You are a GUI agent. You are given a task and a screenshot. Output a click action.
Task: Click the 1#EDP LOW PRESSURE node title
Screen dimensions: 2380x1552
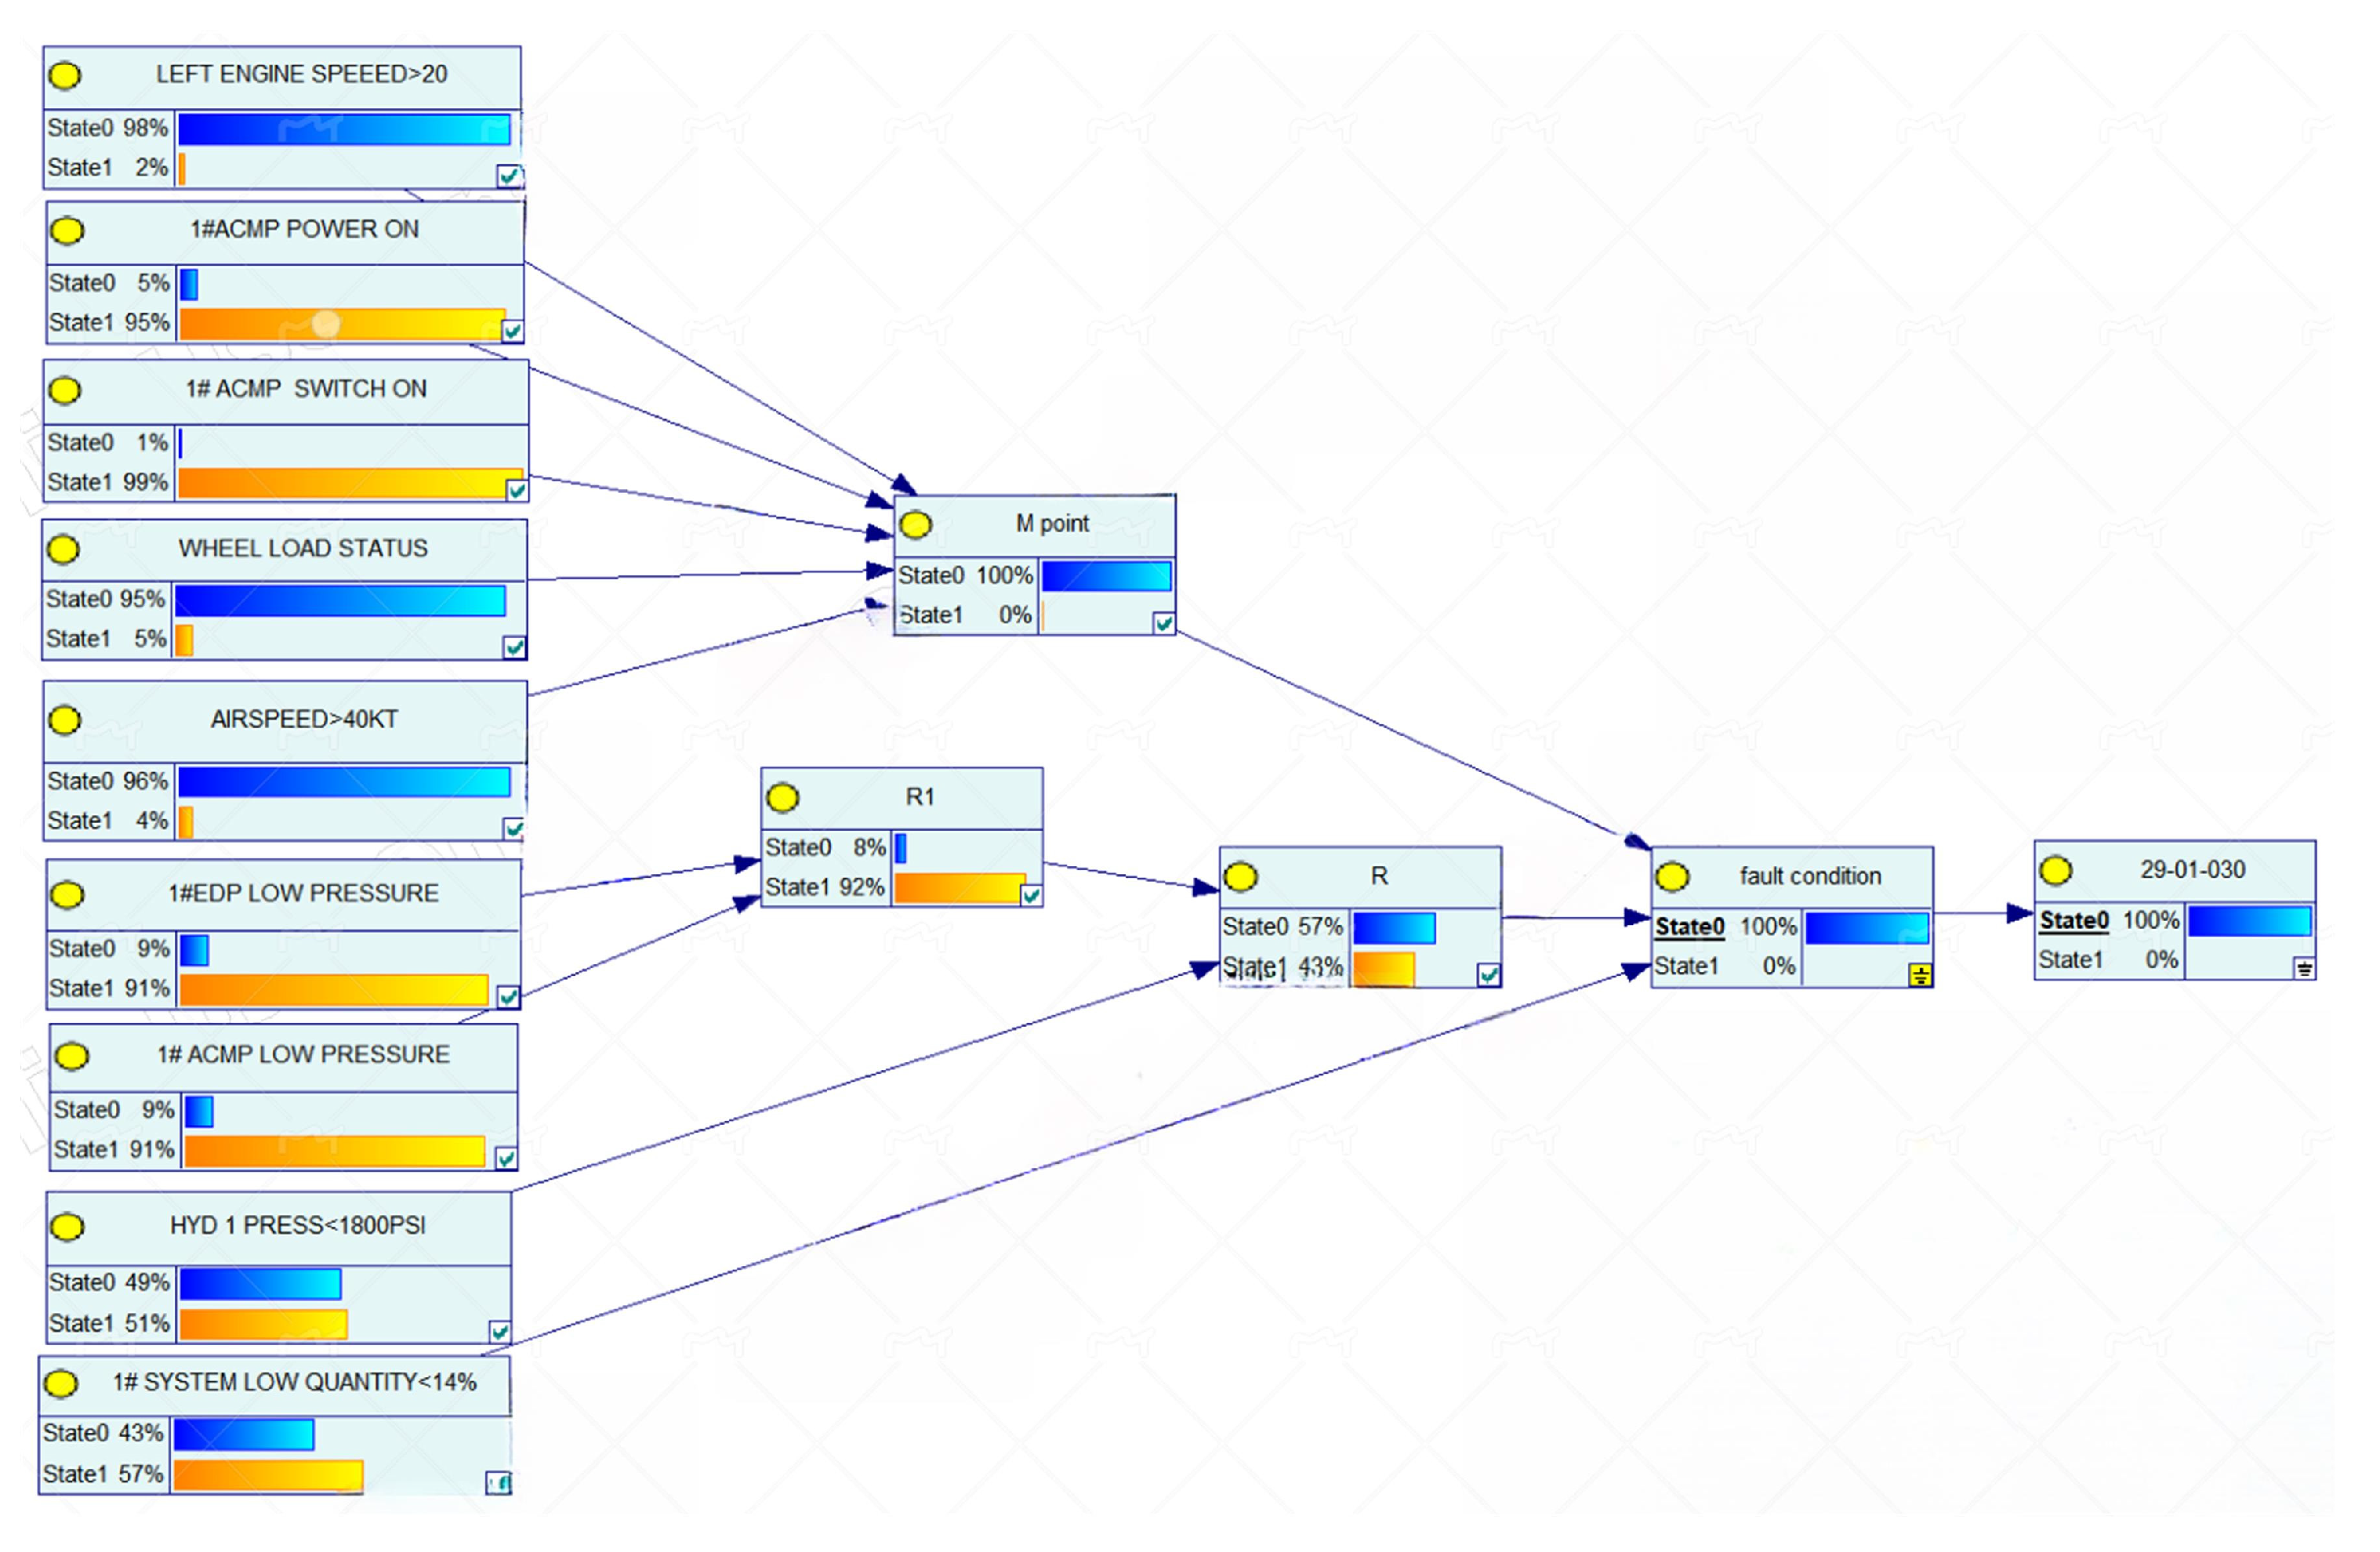point(303,894)
